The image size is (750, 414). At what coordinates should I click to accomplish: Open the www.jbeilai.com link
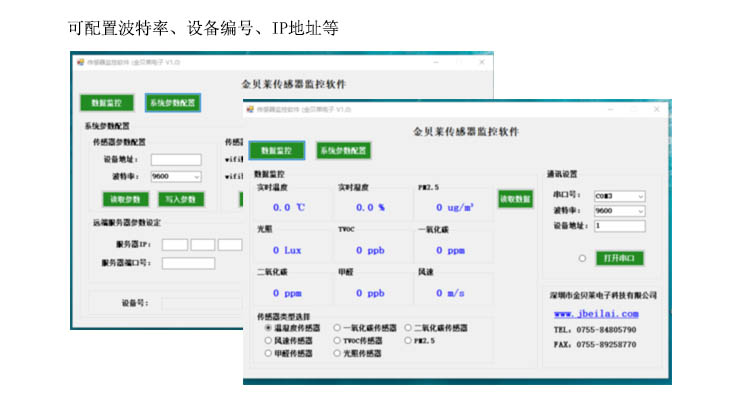(x=596, y=314)
